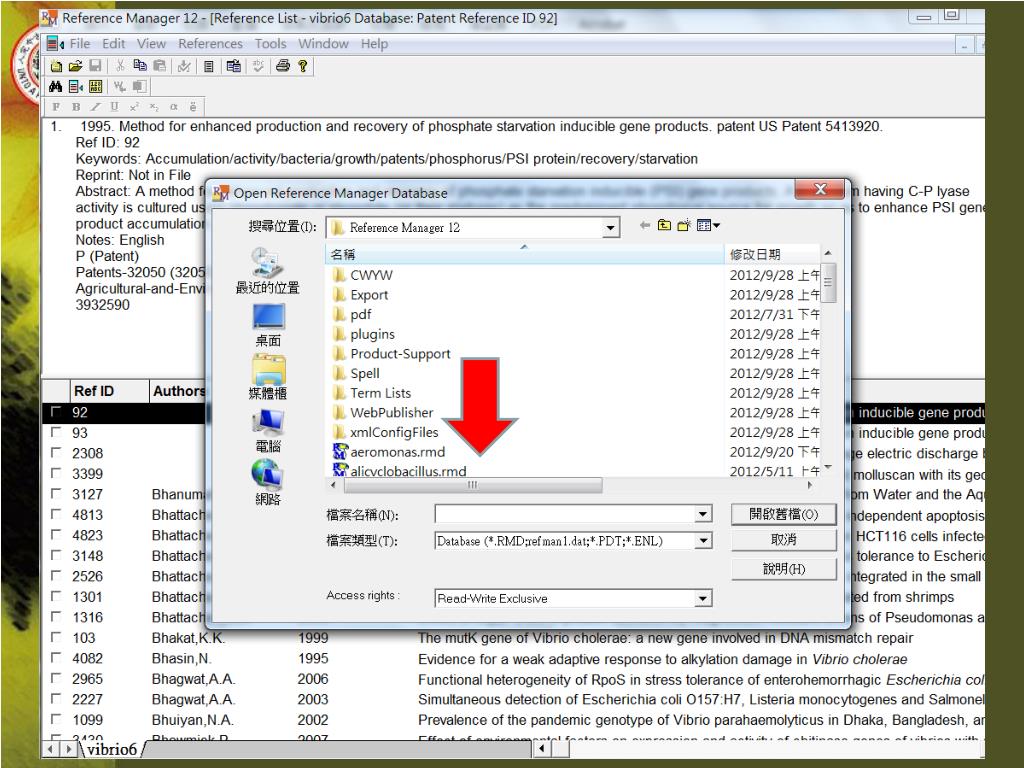Click the copy between databases icon
1024x768 pixels.
(234, 66)
